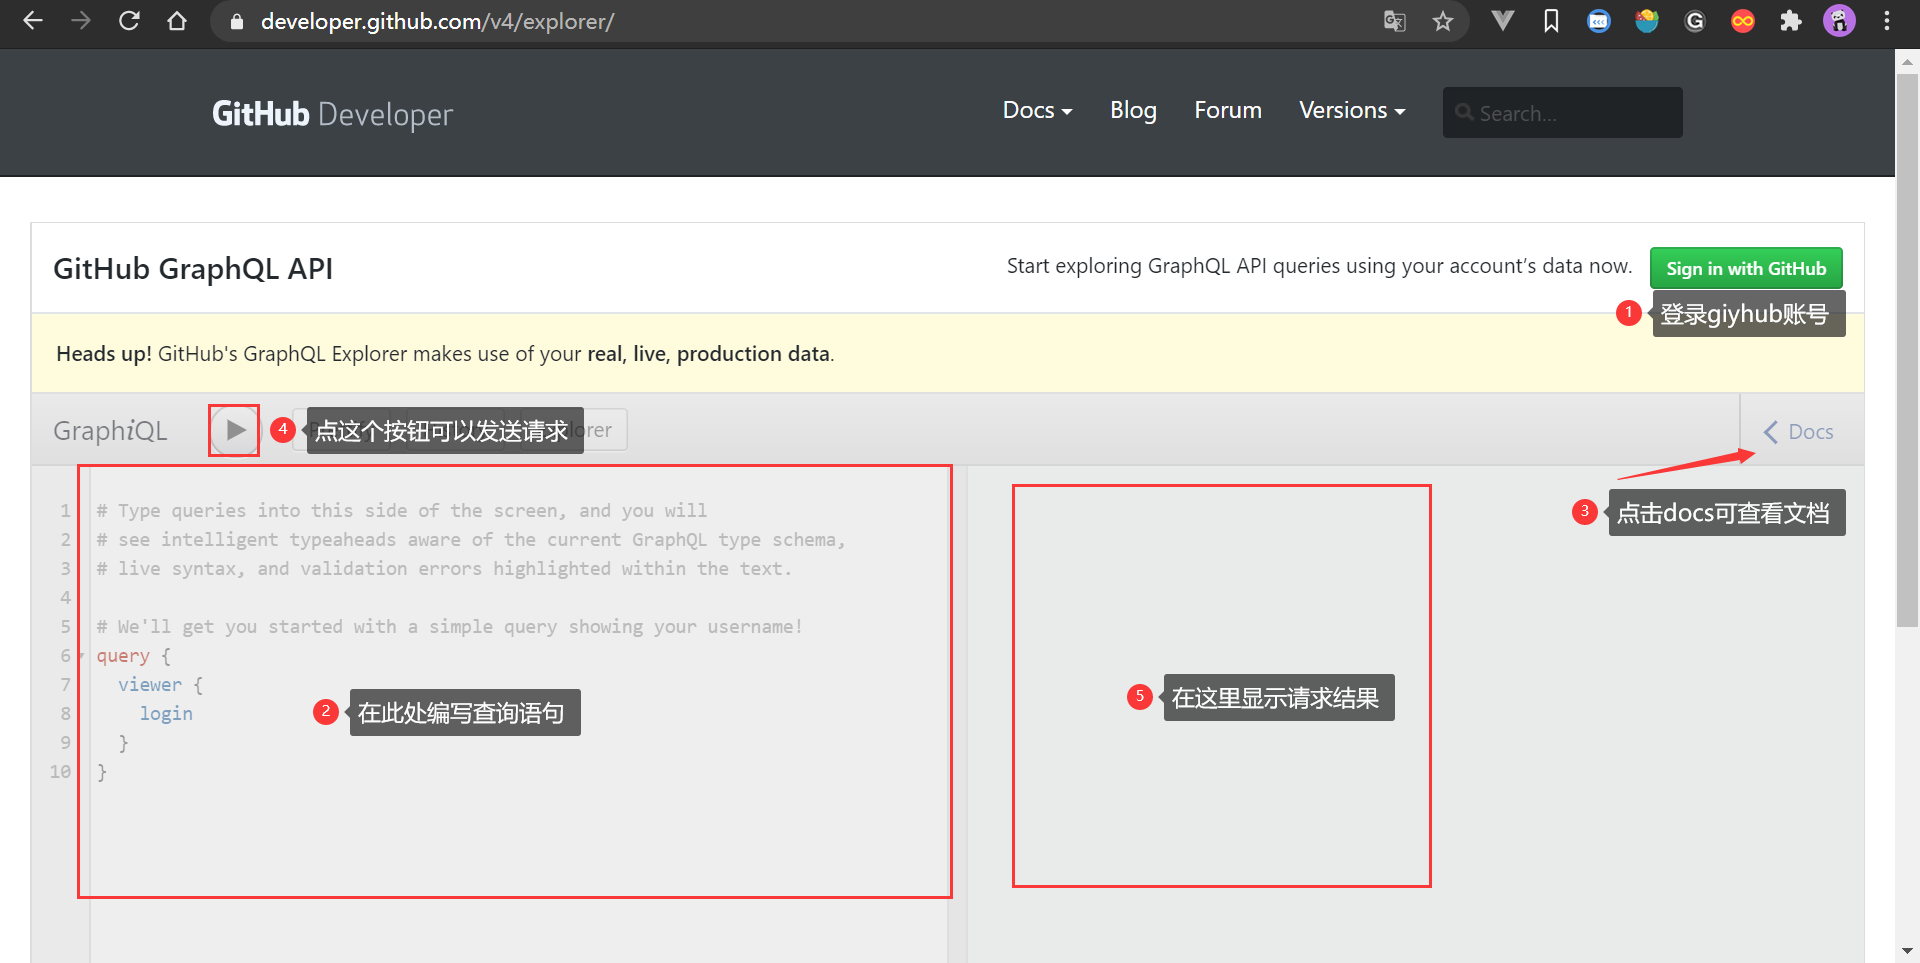Open the fruit bowl extension icon
The height and width of the screenshot is (963, 1920).
tap(1646, 21)
